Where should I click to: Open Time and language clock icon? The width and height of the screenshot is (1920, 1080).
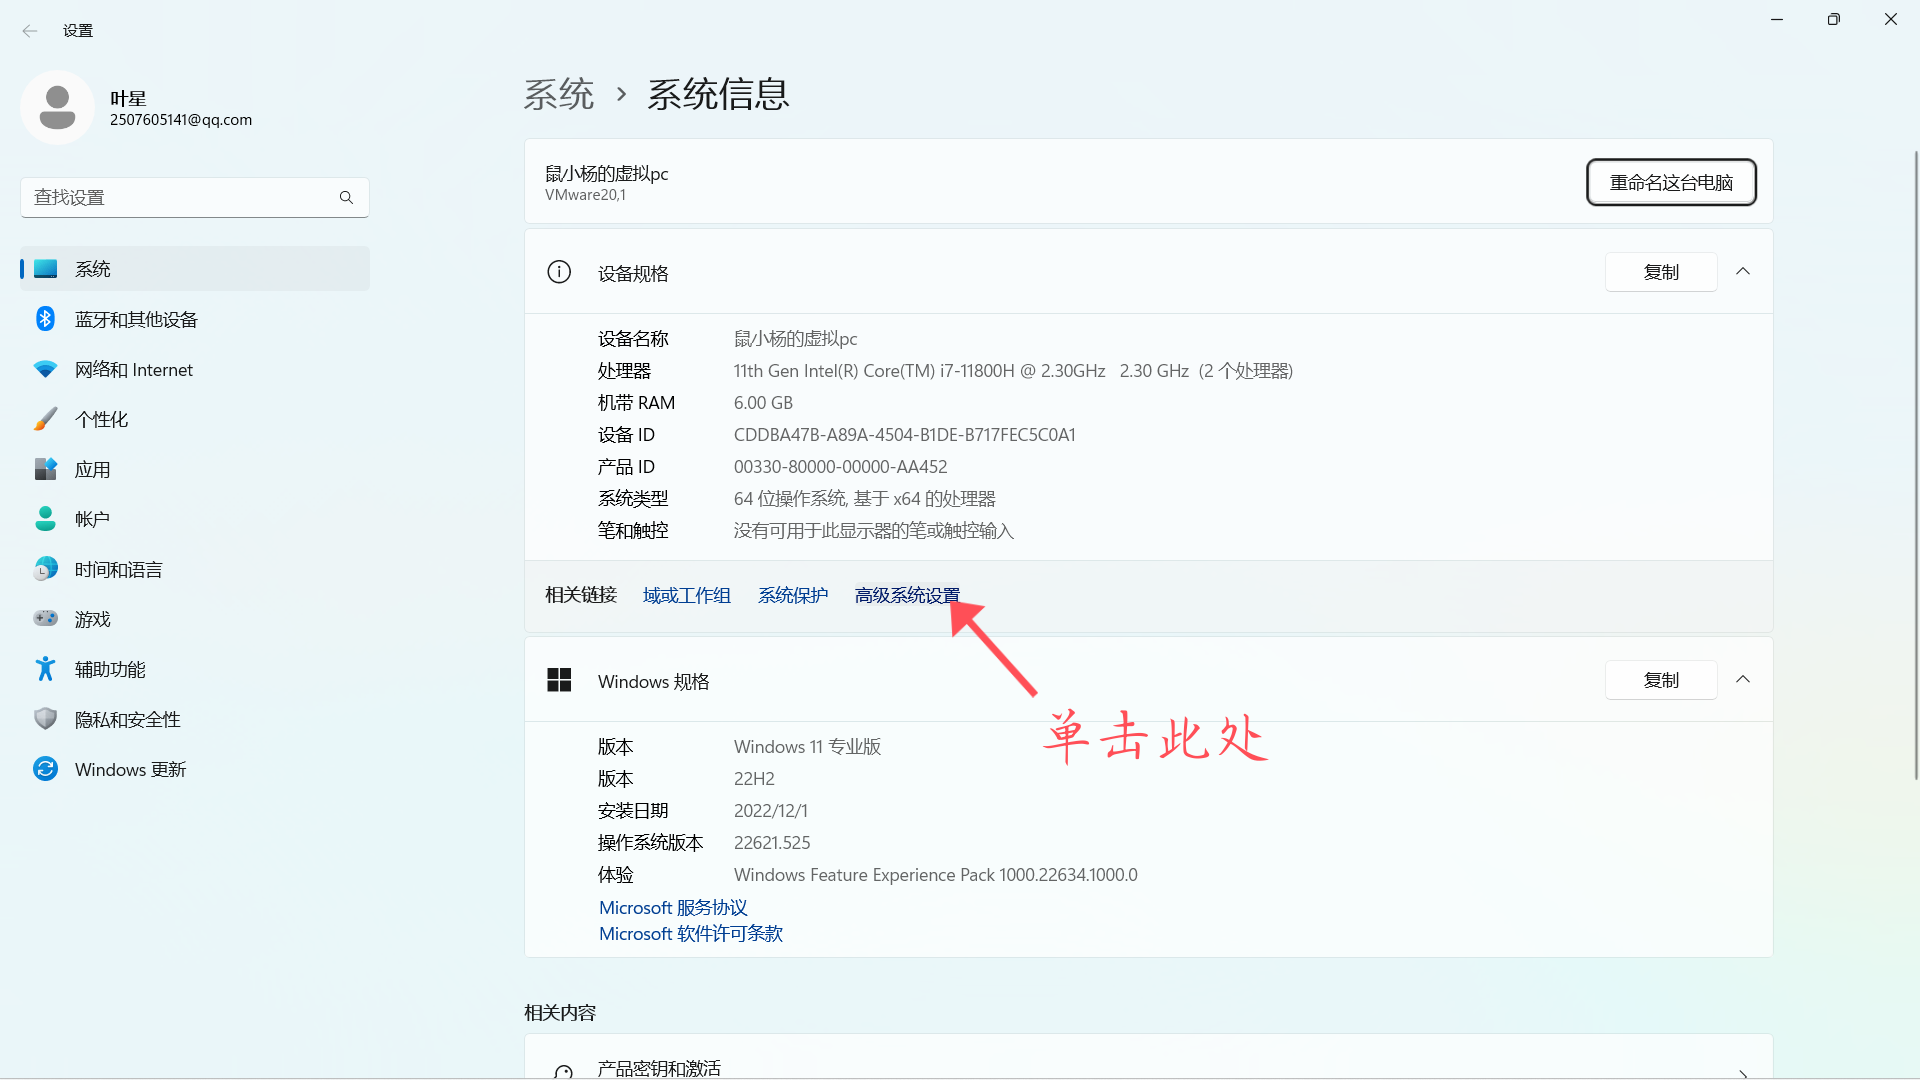[45, 569]
